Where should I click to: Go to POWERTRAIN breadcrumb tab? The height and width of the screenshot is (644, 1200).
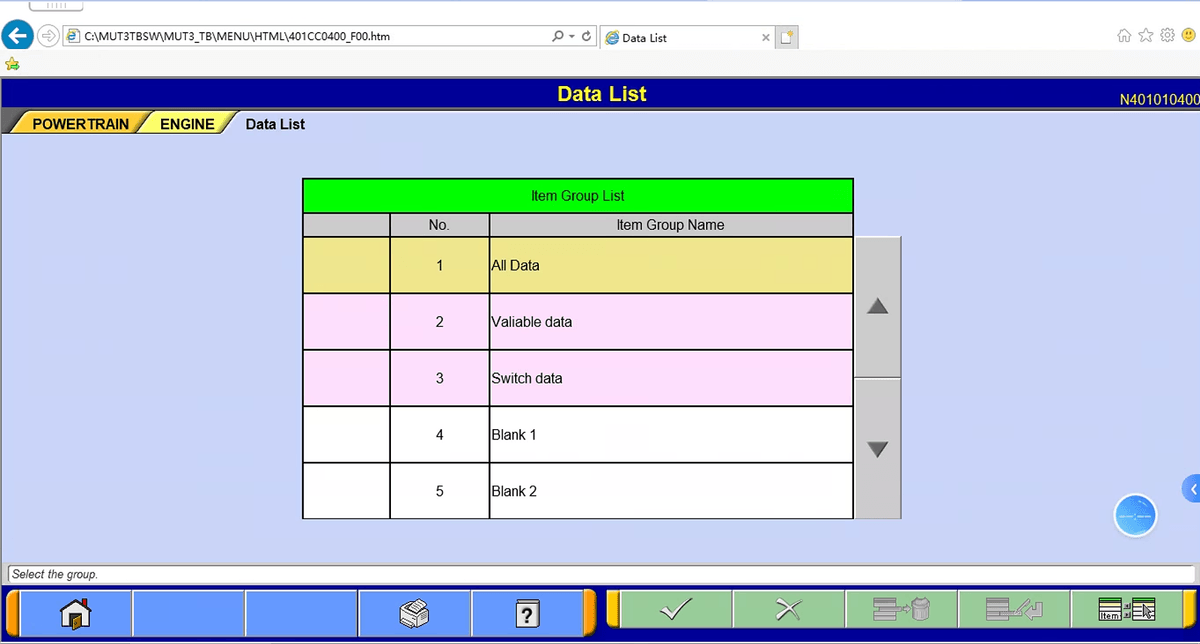(80, 124)
